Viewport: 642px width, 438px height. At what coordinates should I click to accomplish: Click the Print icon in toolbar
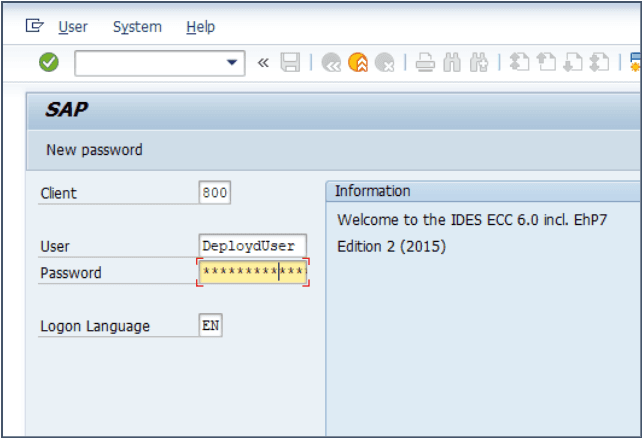coord(425,63)
